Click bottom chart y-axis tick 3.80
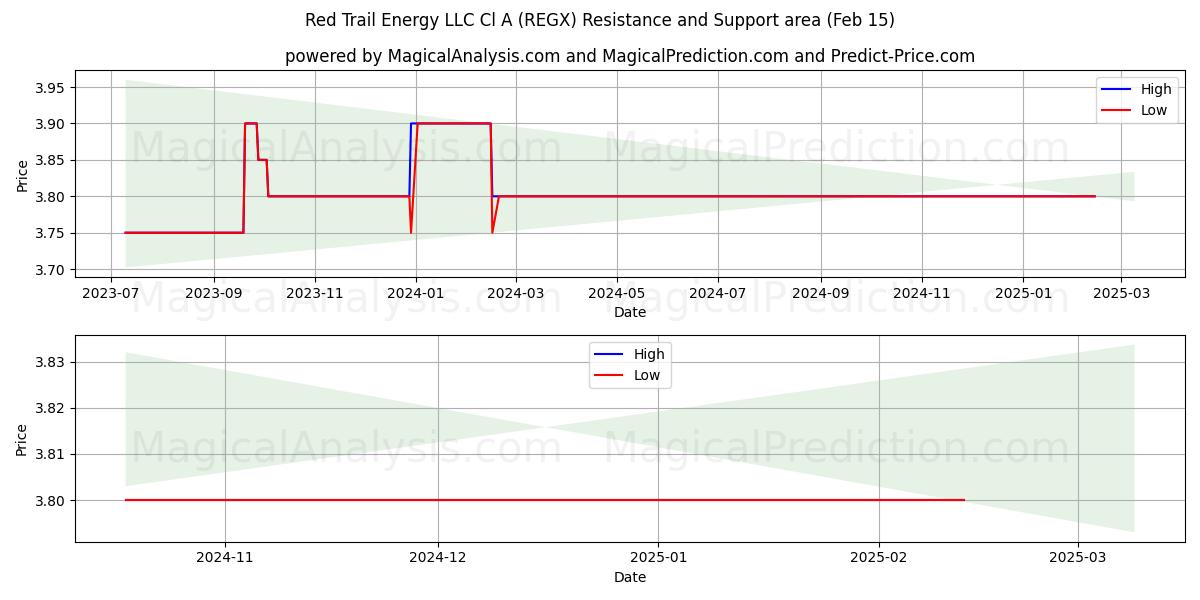This screenshot has height=600, width=1200. click(51, 500)
